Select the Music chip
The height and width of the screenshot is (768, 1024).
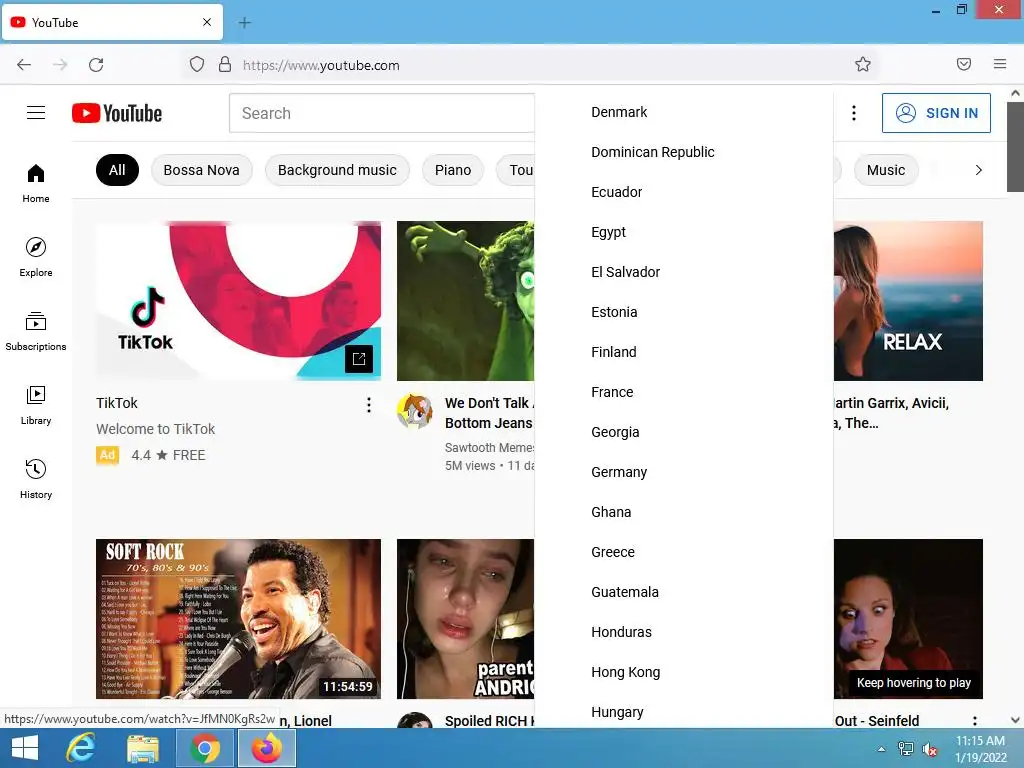click(x=886, y=170)
